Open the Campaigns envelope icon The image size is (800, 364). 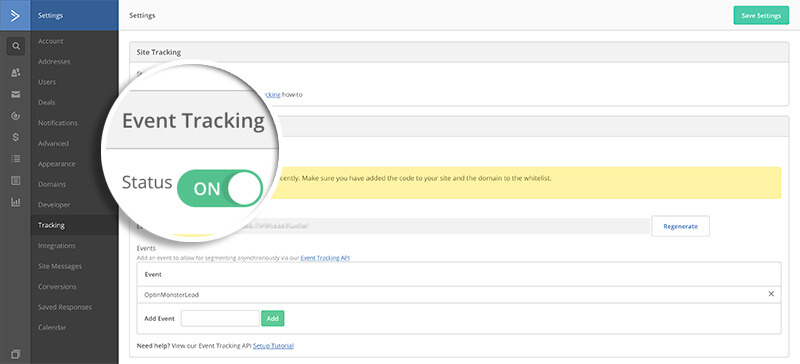(x=16, y=94)
